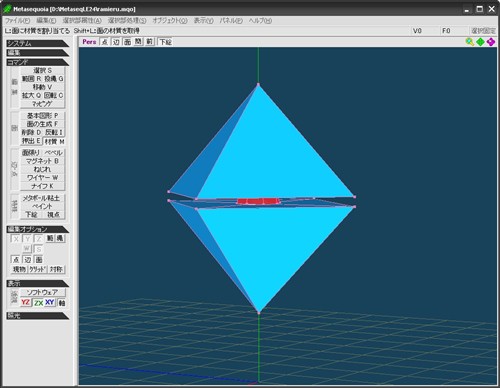Screen dimensions: 500x388
Task: Toggle the Y axis edit option
Action: [x=27, y=239]
